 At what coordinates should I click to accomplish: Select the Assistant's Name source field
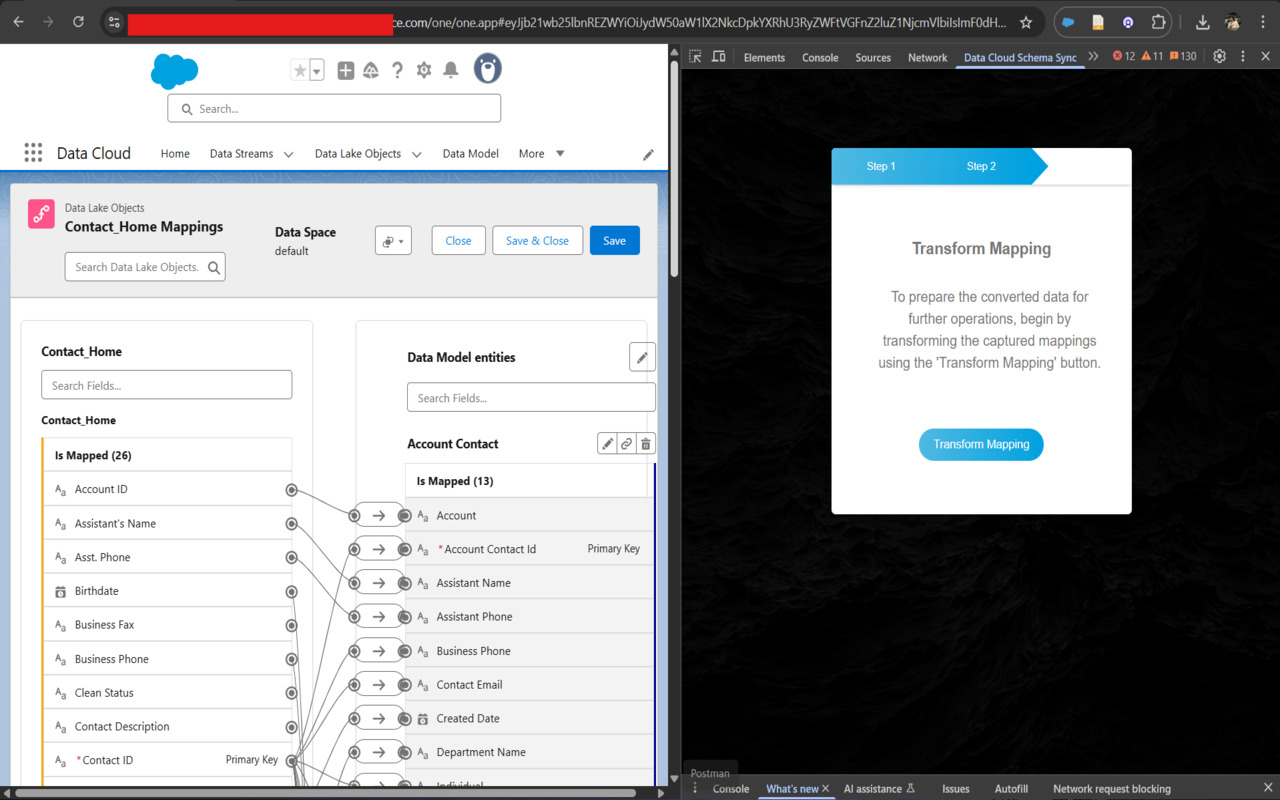[x=168, y=523]
